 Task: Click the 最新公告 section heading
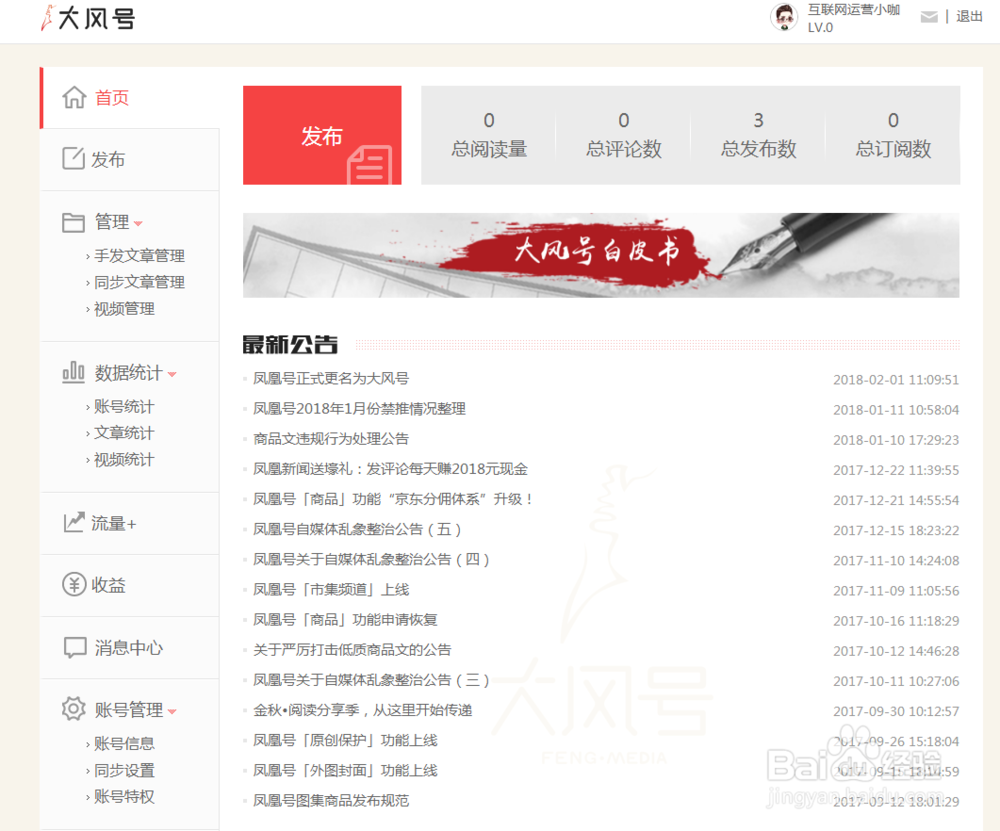point(290,345)
